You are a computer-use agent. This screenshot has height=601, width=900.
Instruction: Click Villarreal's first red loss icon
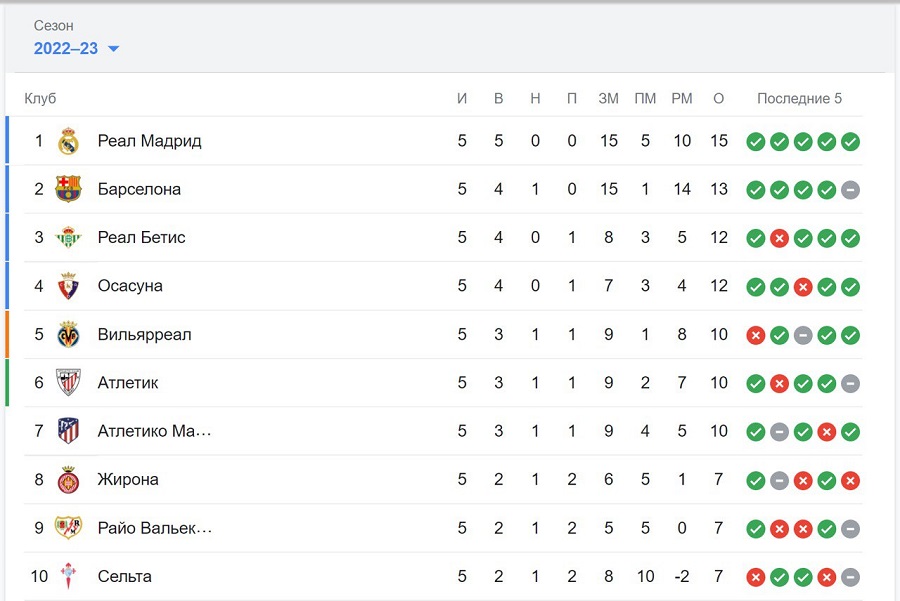[755, 335]
